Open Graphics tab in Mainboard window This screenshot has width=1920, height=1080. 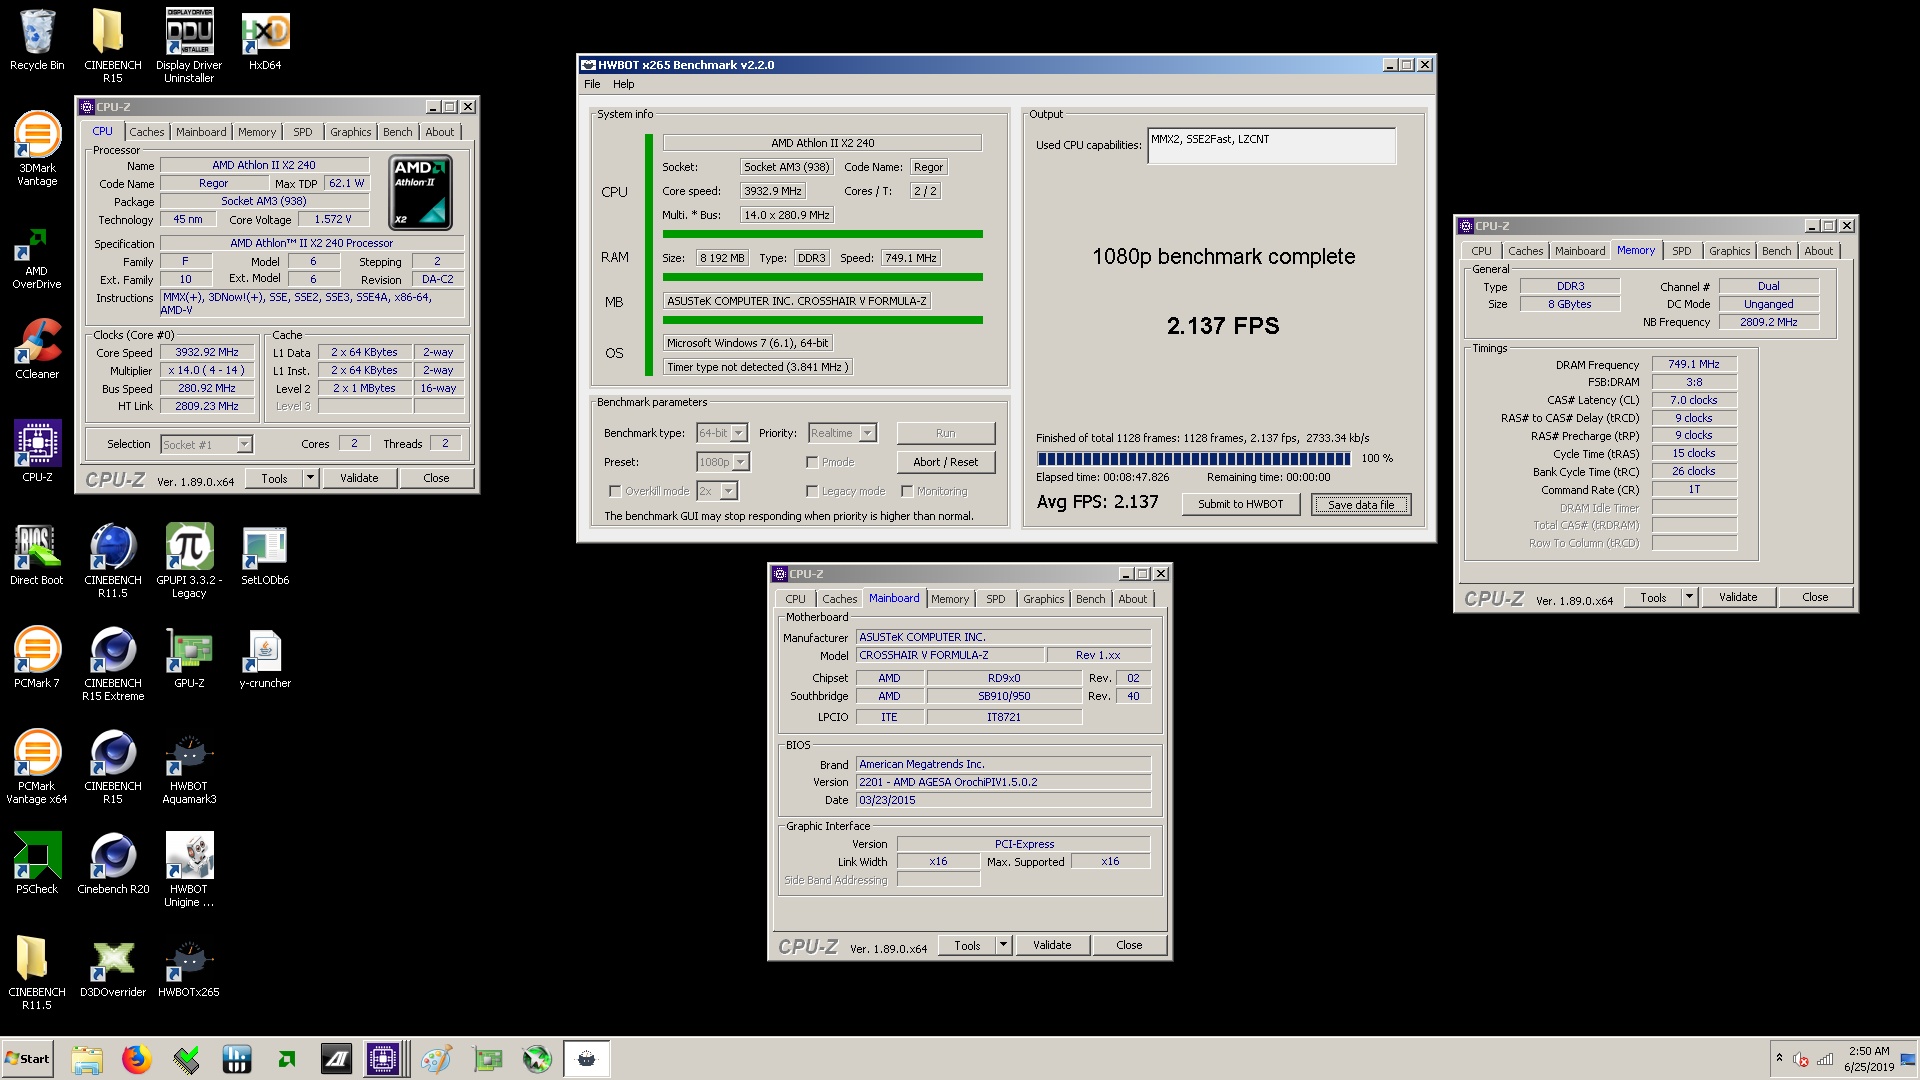point(1043,599)
